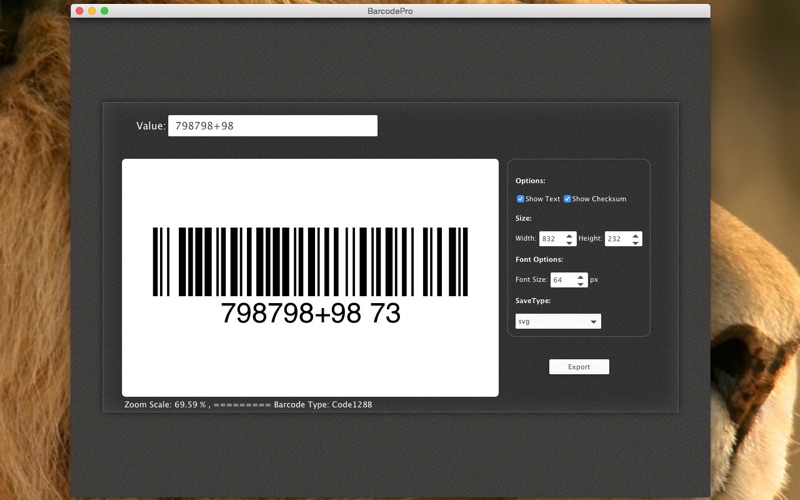Open the SaveType svg dropdown

(x=558, y=321)
